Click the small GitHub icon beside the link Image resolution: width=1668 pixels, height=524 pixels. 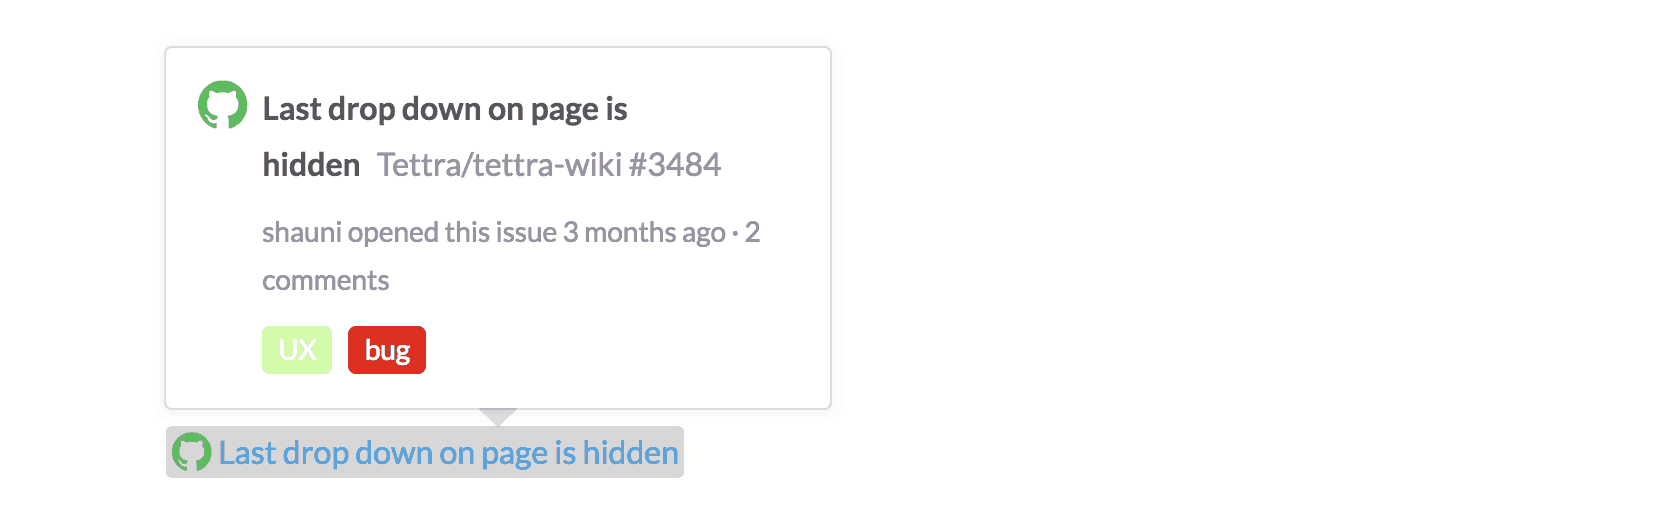point(191,452)
